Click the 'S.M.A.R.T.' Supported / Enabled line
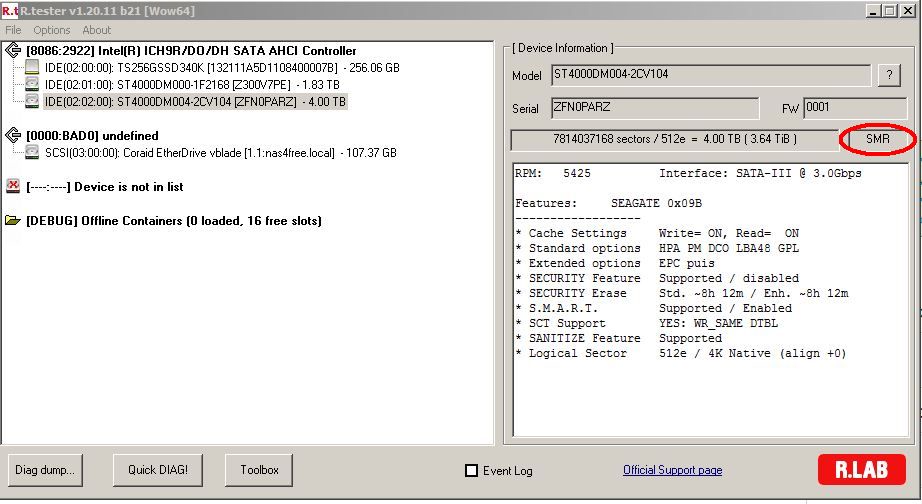The height and width of the screenshot is (504, 922). [x=653, y=308]
